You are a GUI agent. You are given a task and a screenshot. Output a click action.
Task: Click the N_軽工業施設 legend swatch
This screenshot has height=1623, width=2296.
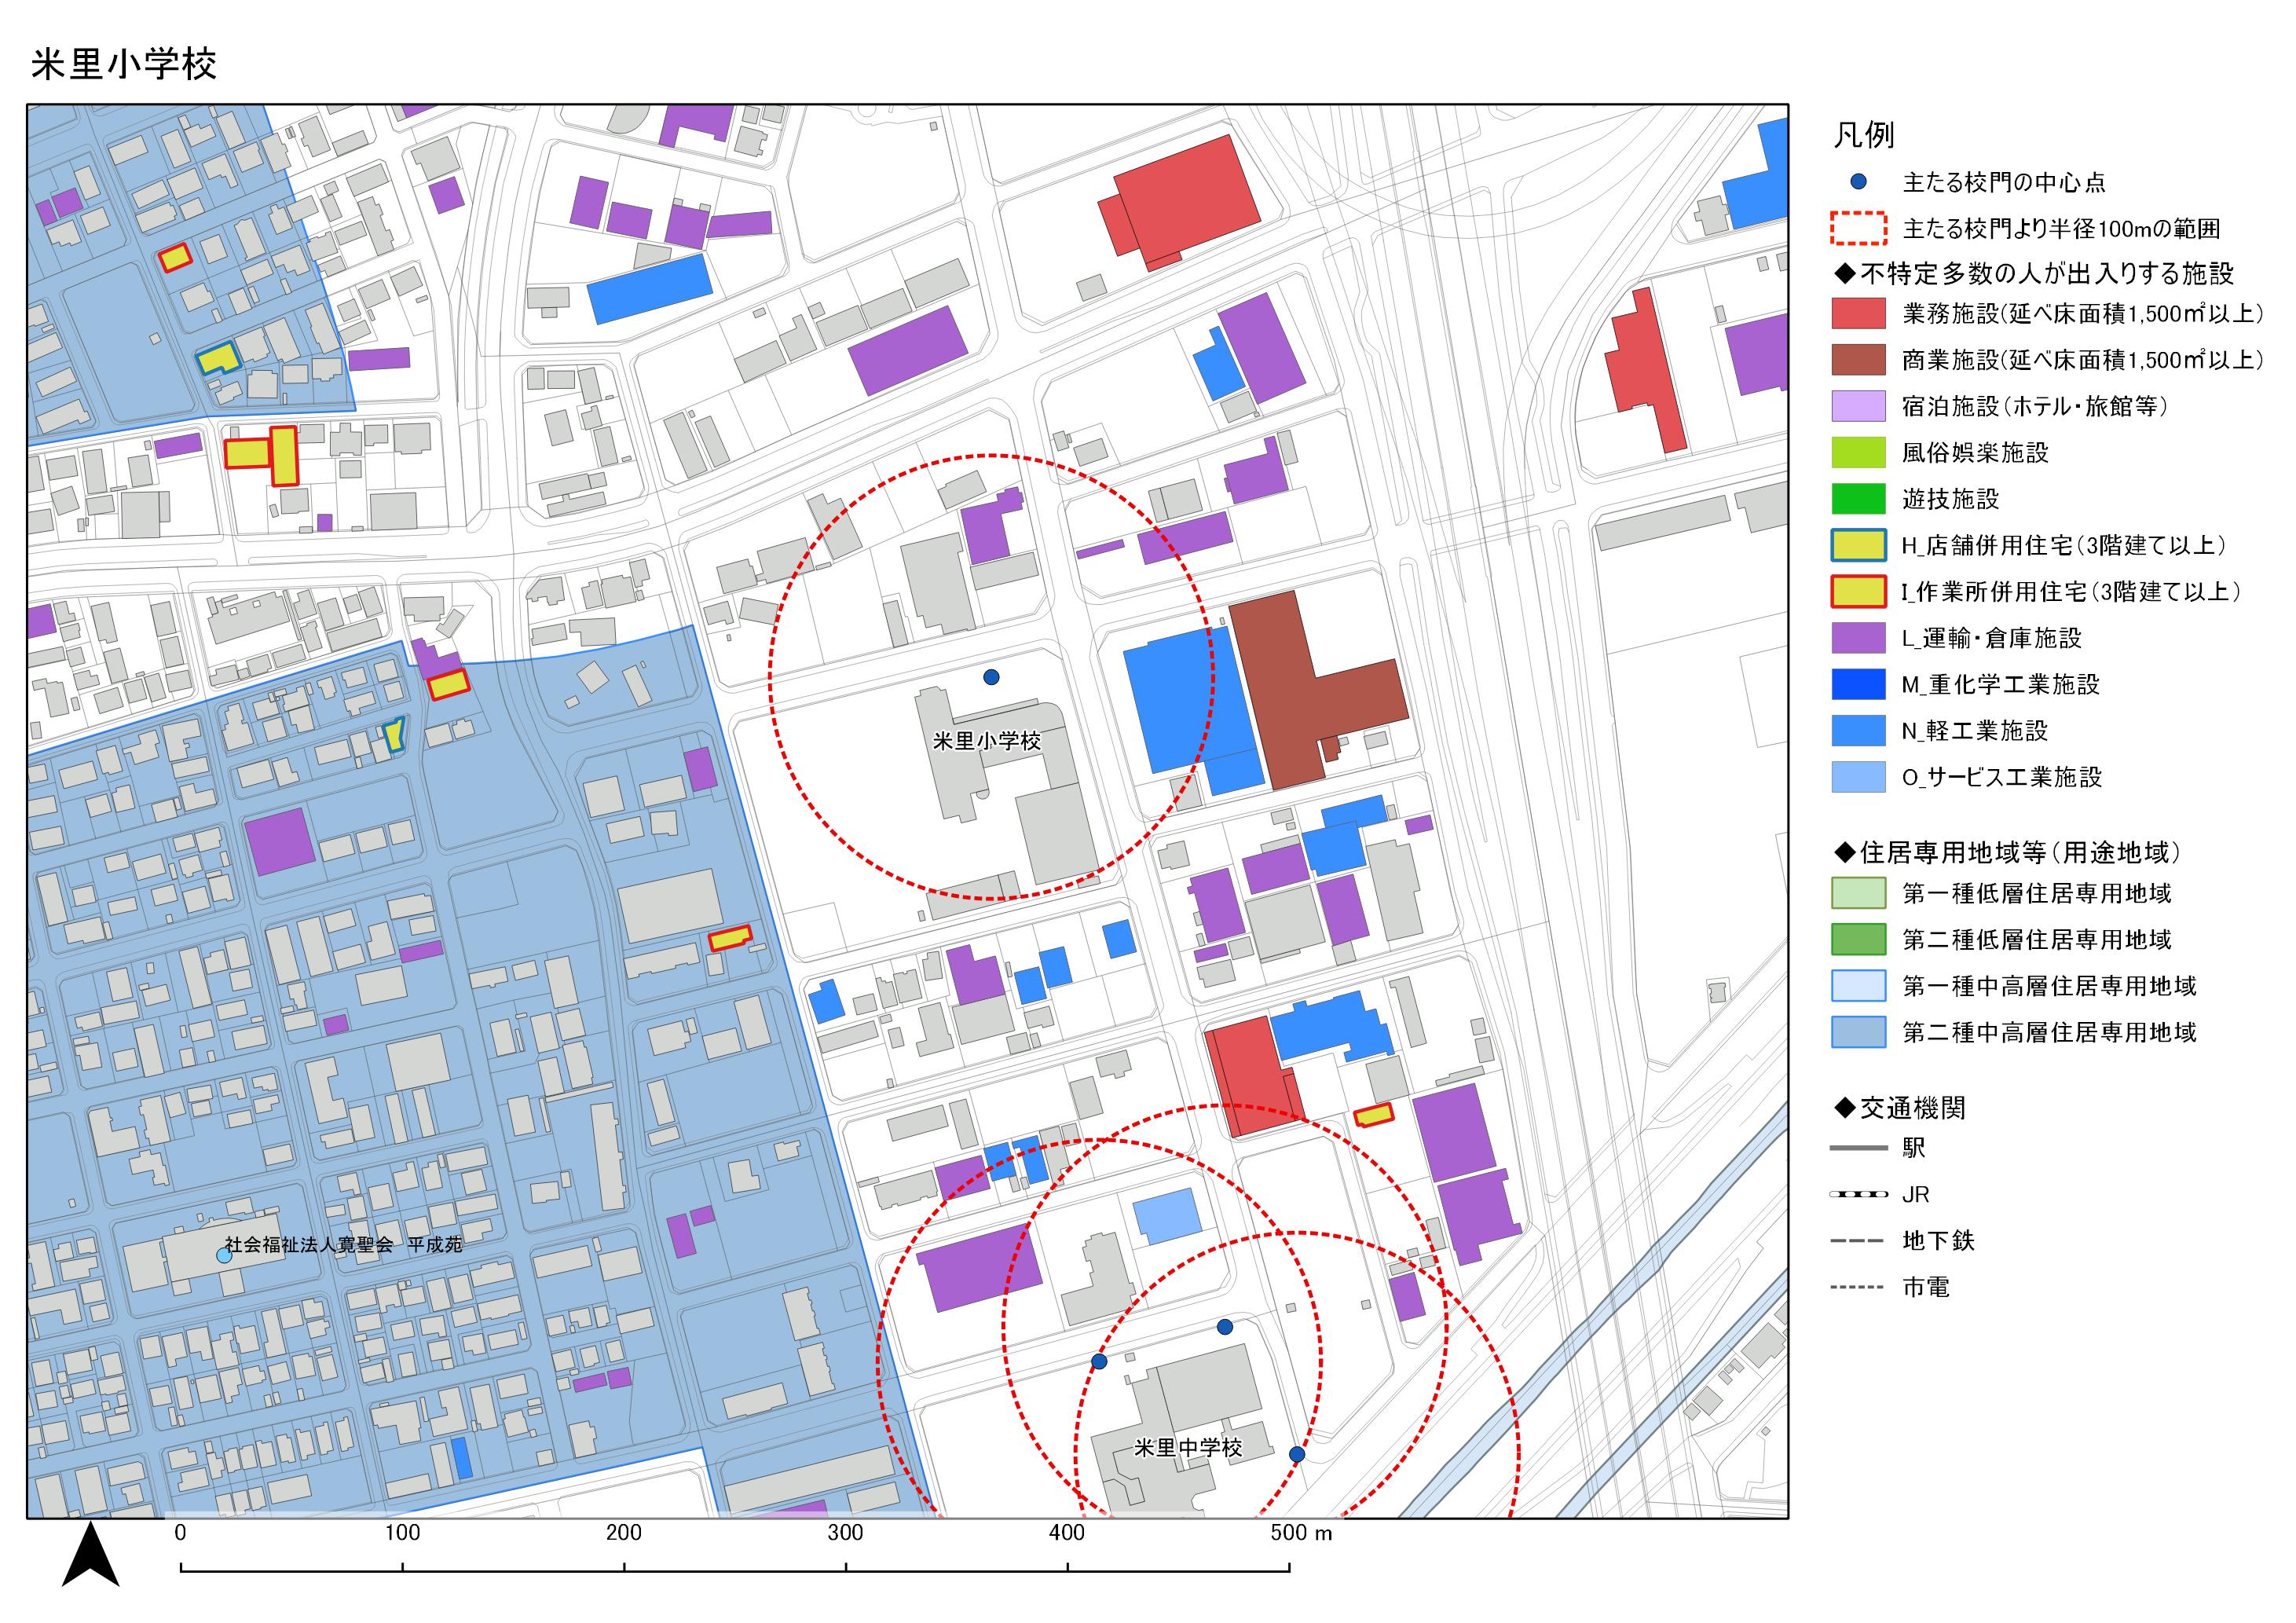[x=1858, y=731]
